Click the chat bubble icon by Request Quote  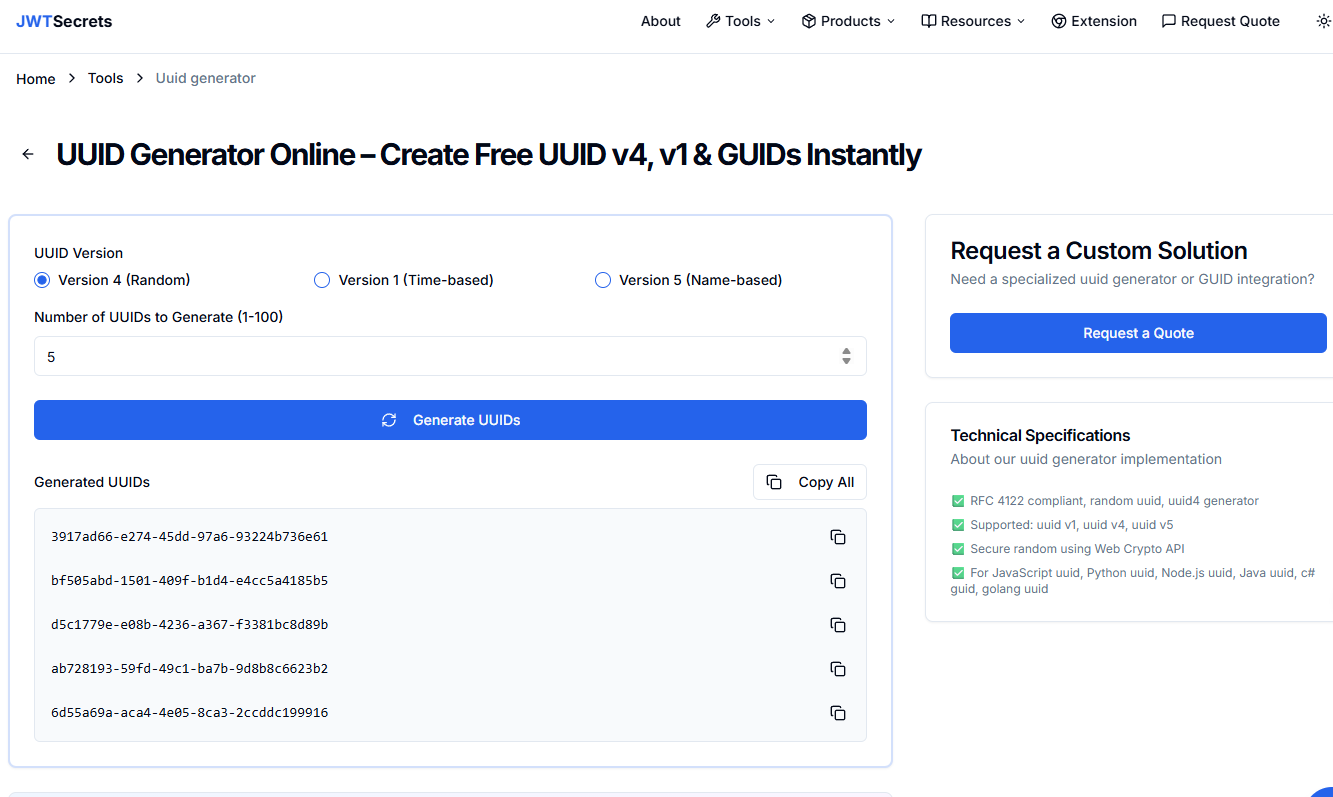[x=1169, y=21]
